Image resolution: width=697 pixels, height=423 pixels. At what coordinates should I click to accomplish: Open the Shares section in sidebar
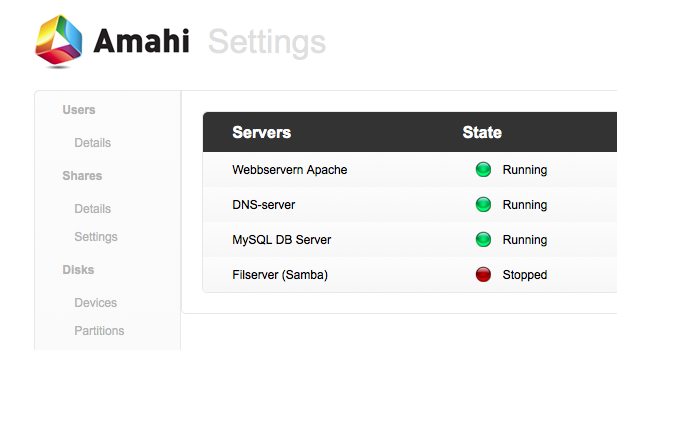[82, 176]
